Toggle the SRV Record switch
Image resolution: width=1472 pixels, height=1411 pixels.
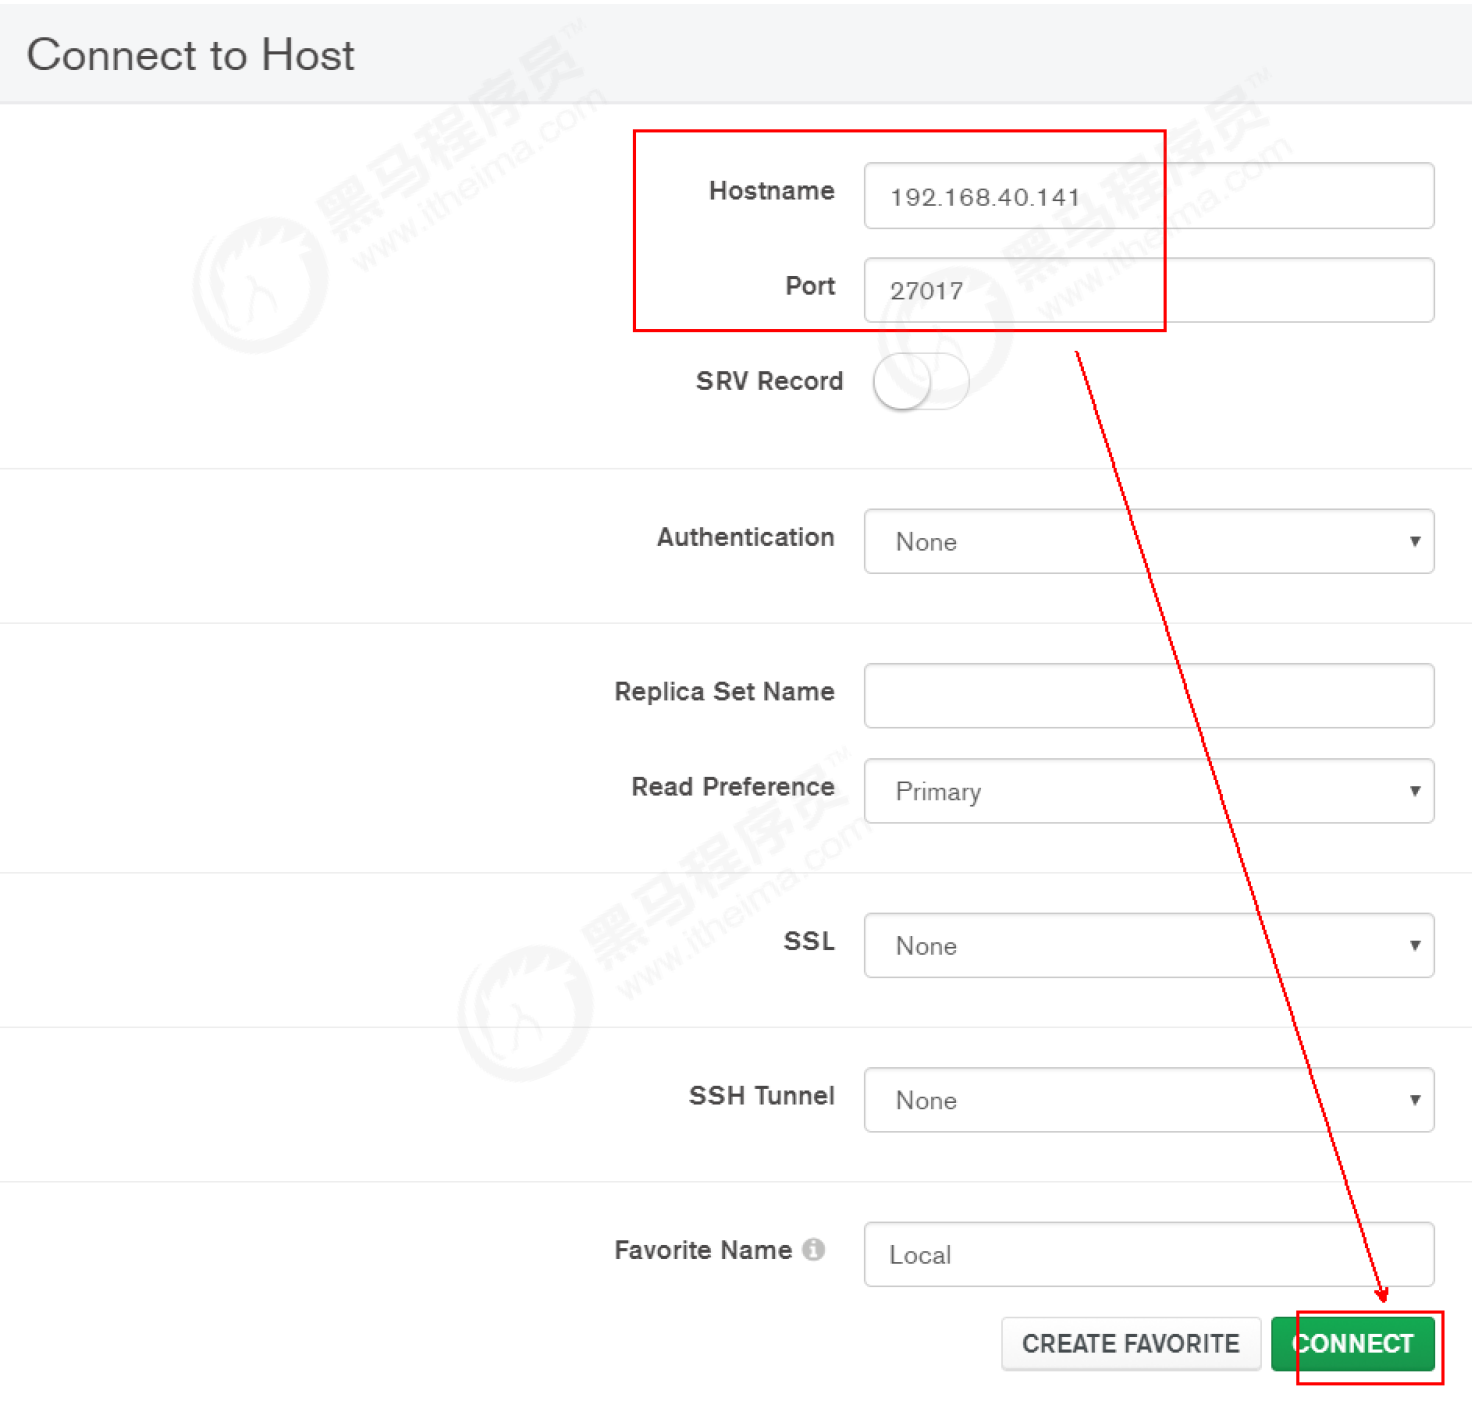point(920,381)
